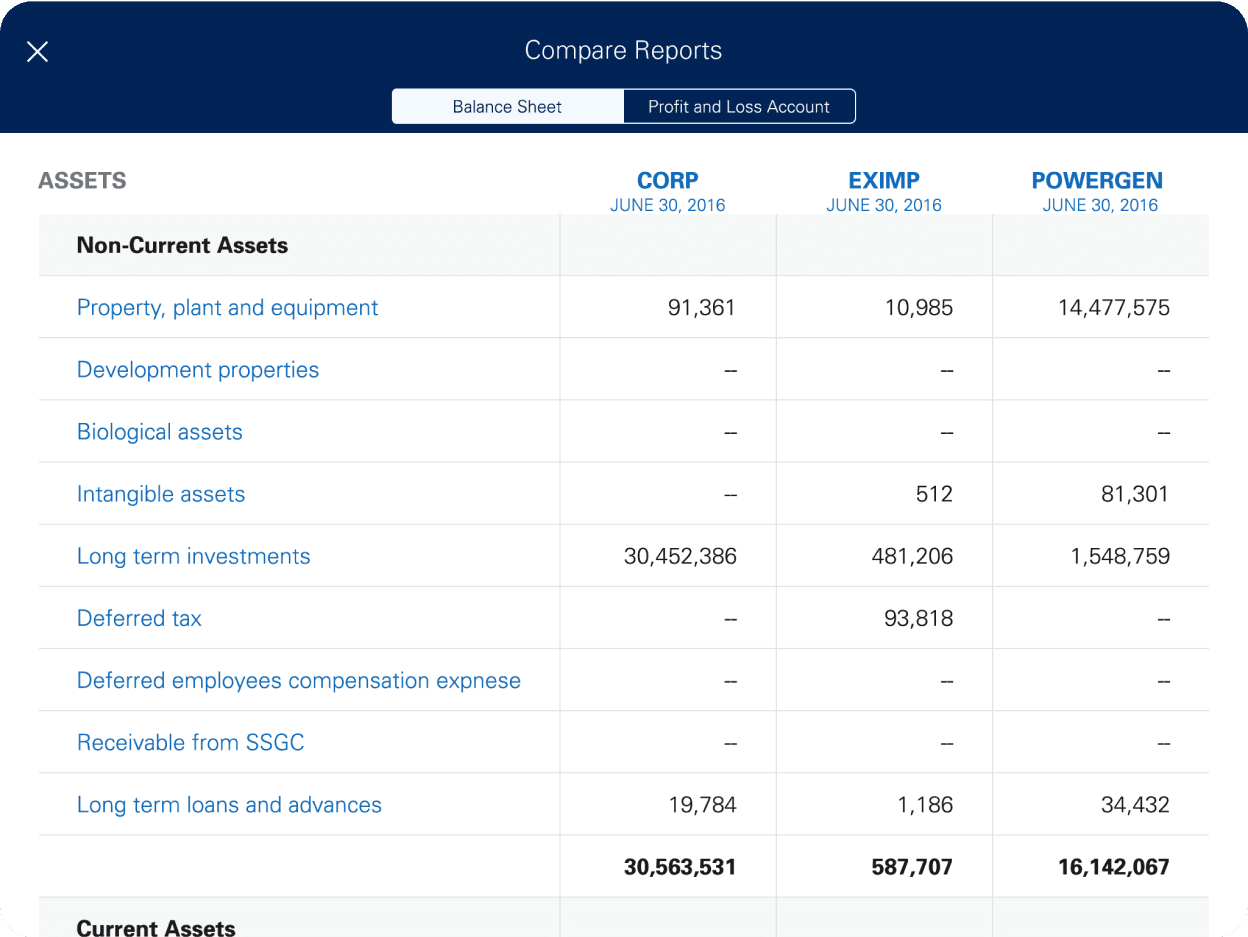Image resolution: width=1248 pixels, height=937 pixels.
Task: Open Deferred tax row link
Action: (139, 618)
